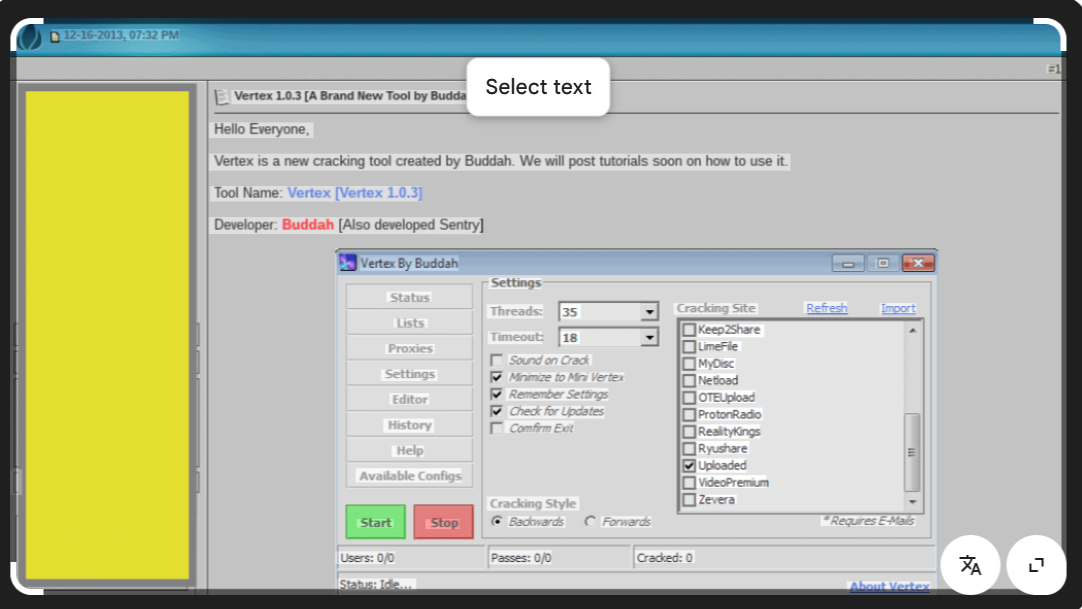This screenshot has width=1082, height=609.
Task: Open the Status panel in Vertex
Action: [409, 296]
